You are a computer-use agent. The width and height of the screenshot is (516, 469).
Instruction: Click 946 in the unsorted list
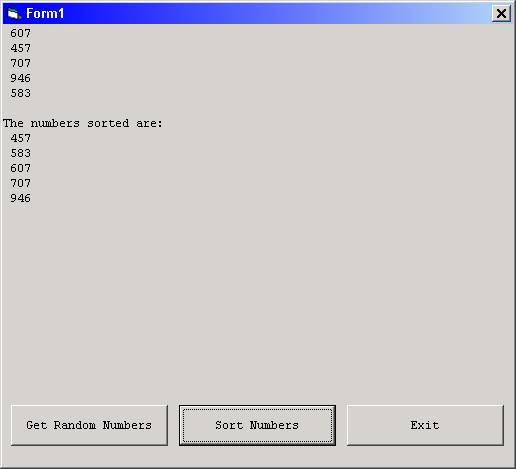tap(20, 78)
